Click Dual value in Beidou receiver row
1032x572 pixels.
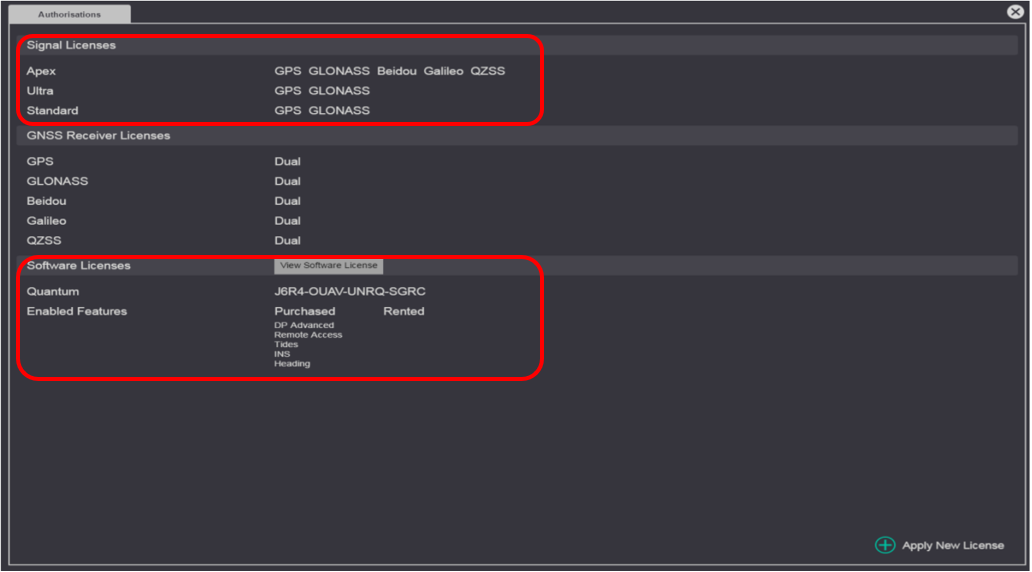point(287,201)
